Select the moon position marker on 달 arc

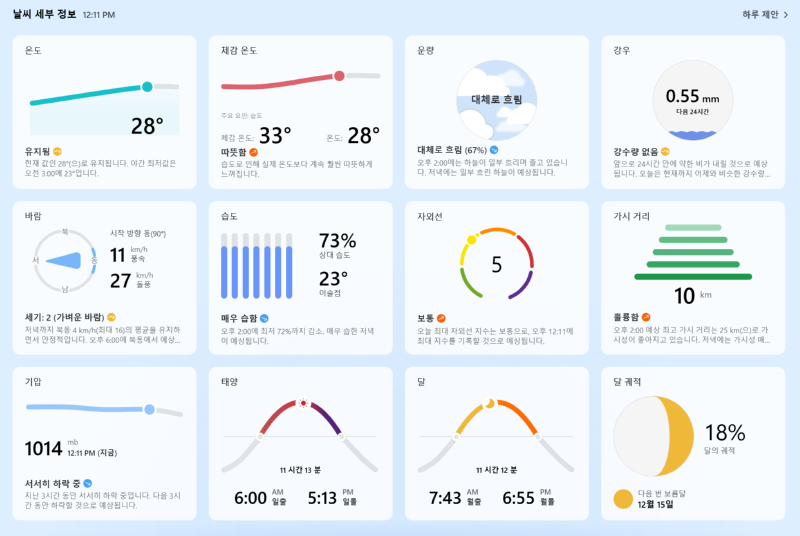click(x=489, y=403)
